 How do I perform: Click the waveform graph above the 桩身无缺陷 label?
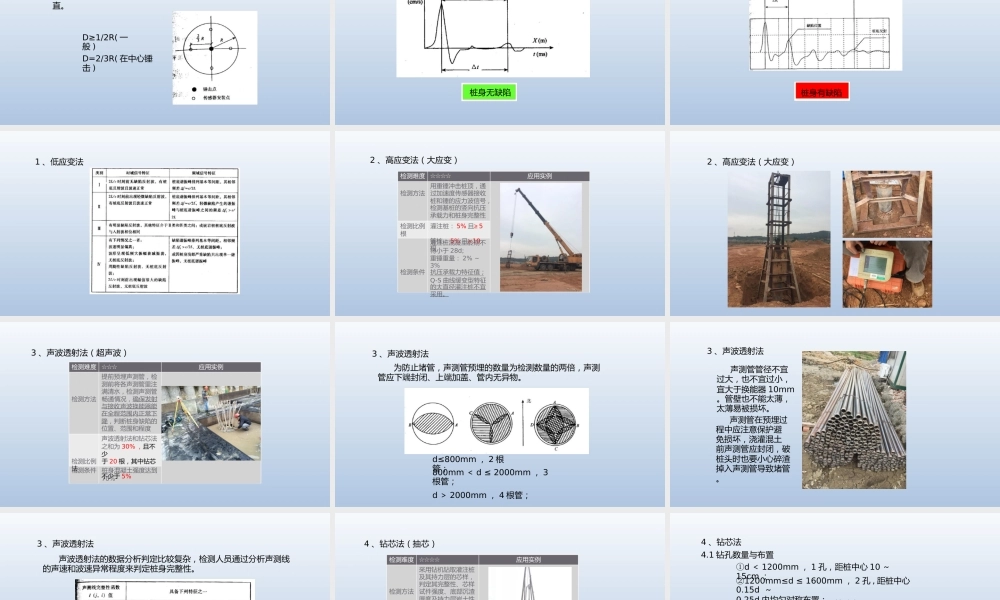[x=493, y=38]
